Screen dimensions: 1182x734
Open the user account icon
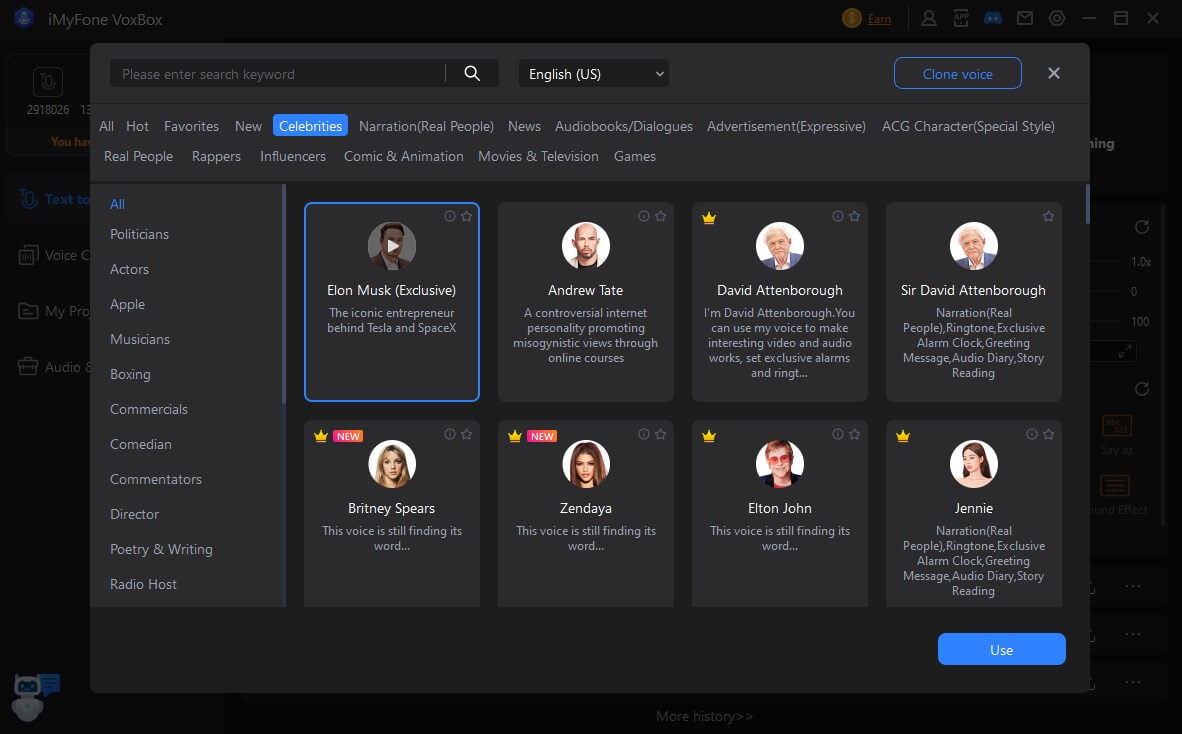tap(929, 18)
